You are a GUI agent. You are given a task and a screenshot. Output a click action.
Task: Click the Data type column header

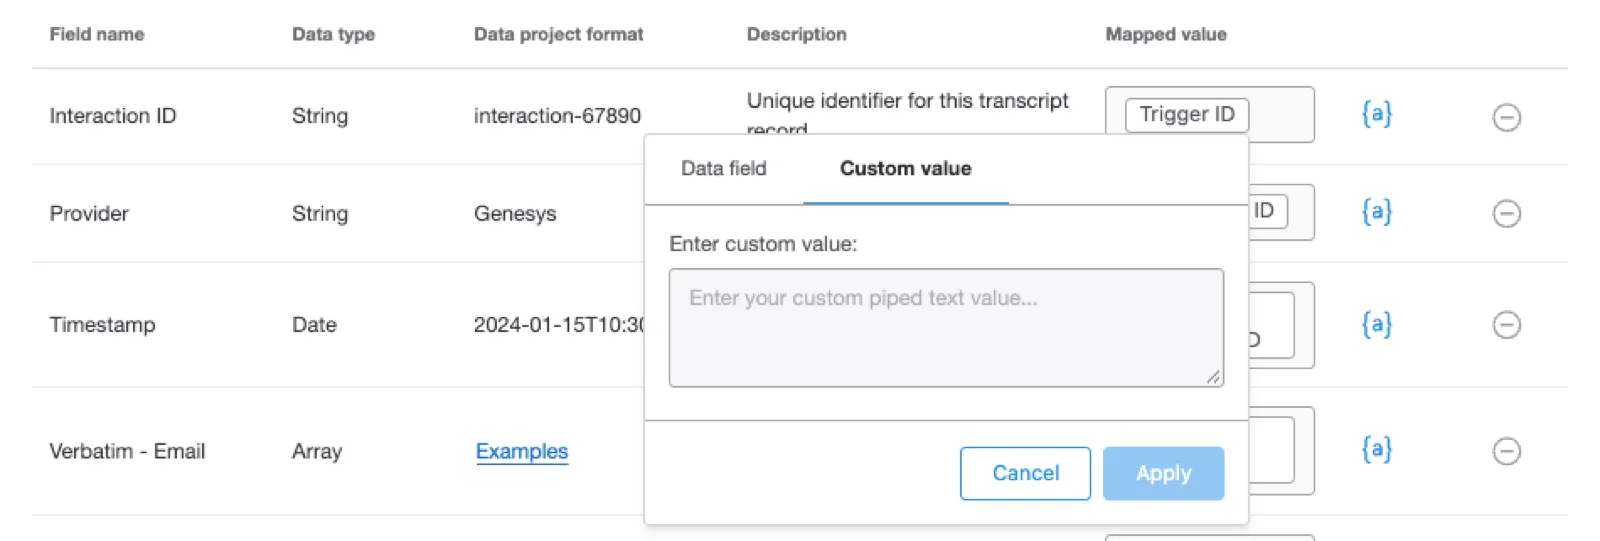pyautogui.click(x=333, y=34)
